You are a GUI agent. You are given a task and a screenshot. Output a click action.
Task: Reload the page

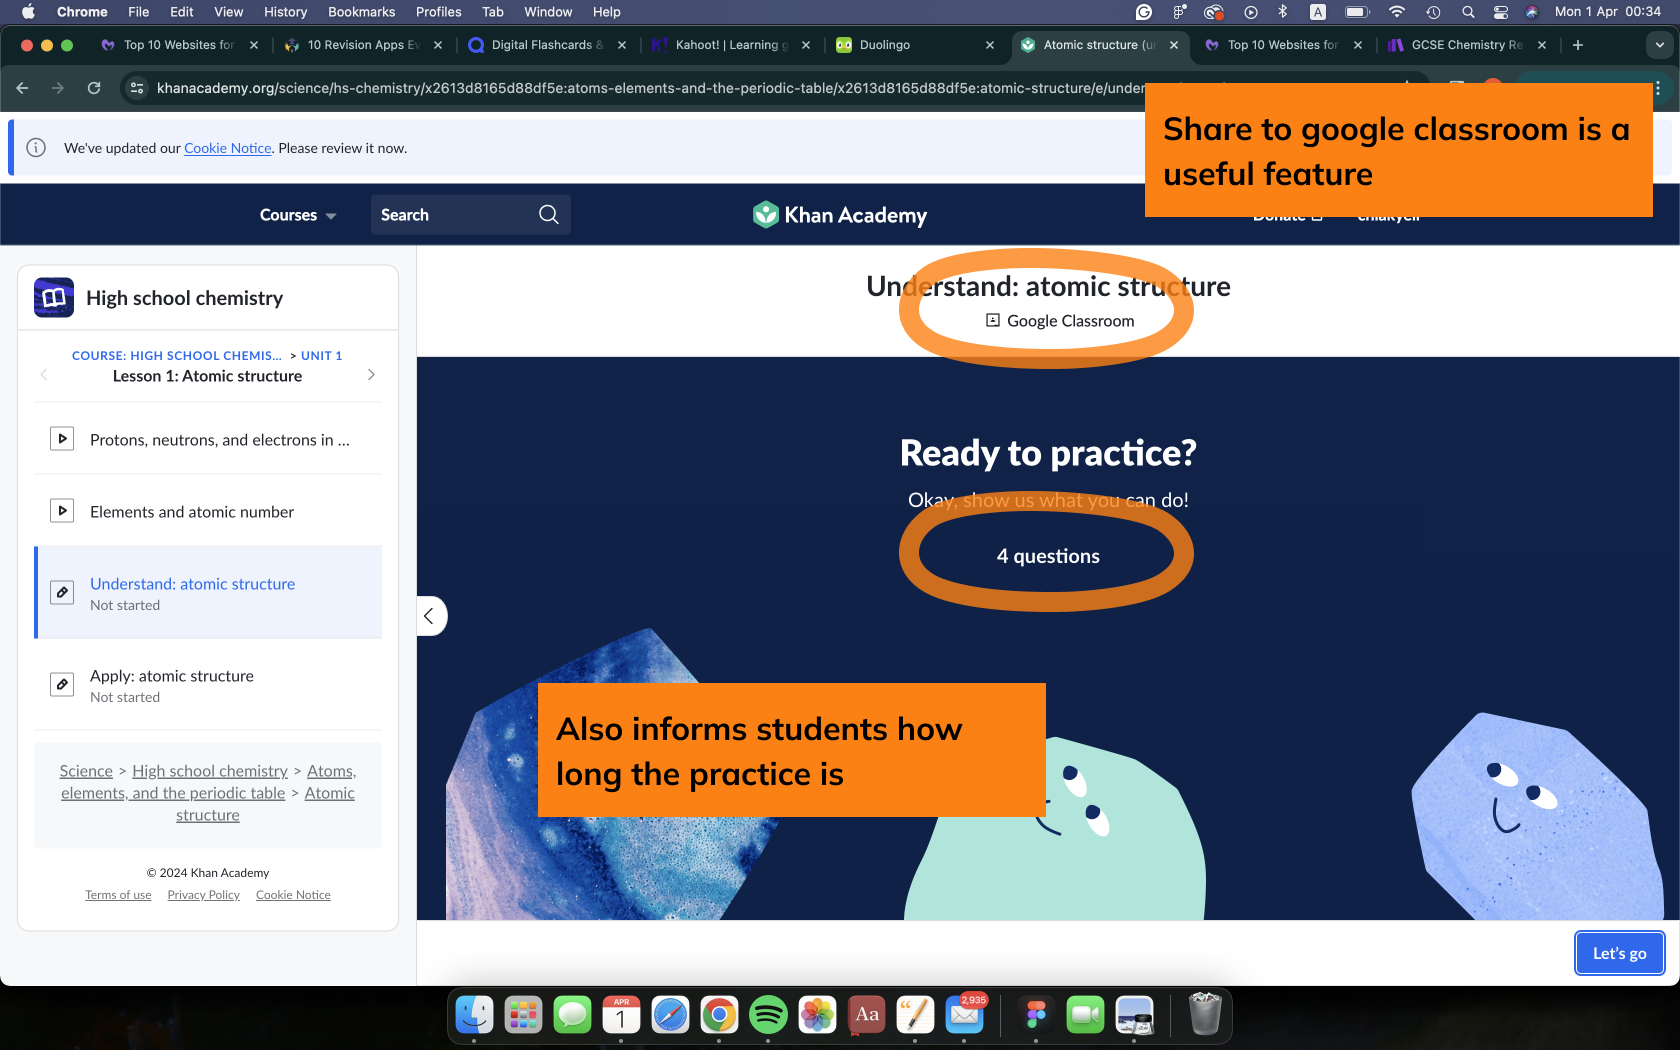pos(94,88)
